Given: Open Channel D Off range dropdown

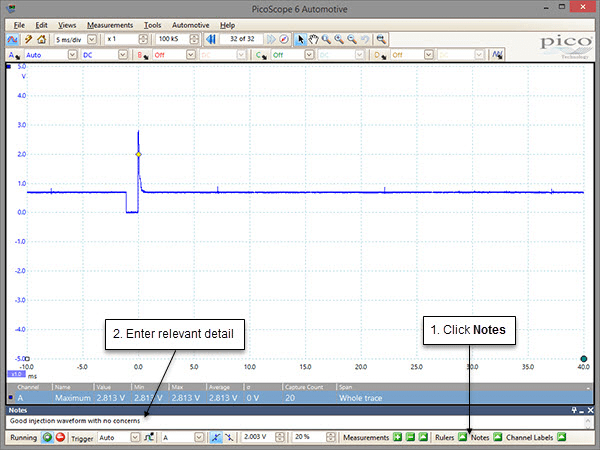Looking at the screenshot, I should [x=429, y=55].
